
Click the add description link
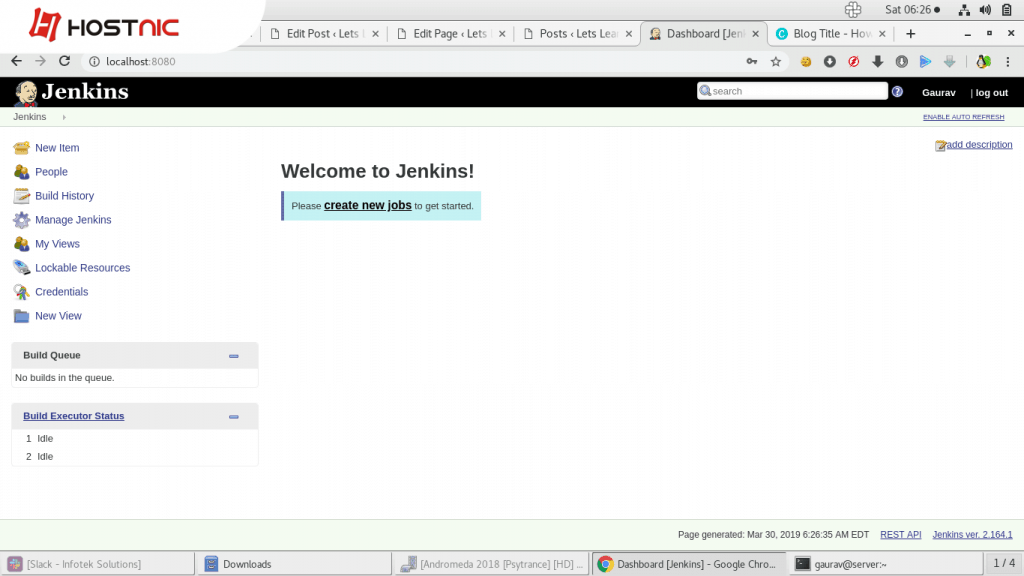(979, 145)
